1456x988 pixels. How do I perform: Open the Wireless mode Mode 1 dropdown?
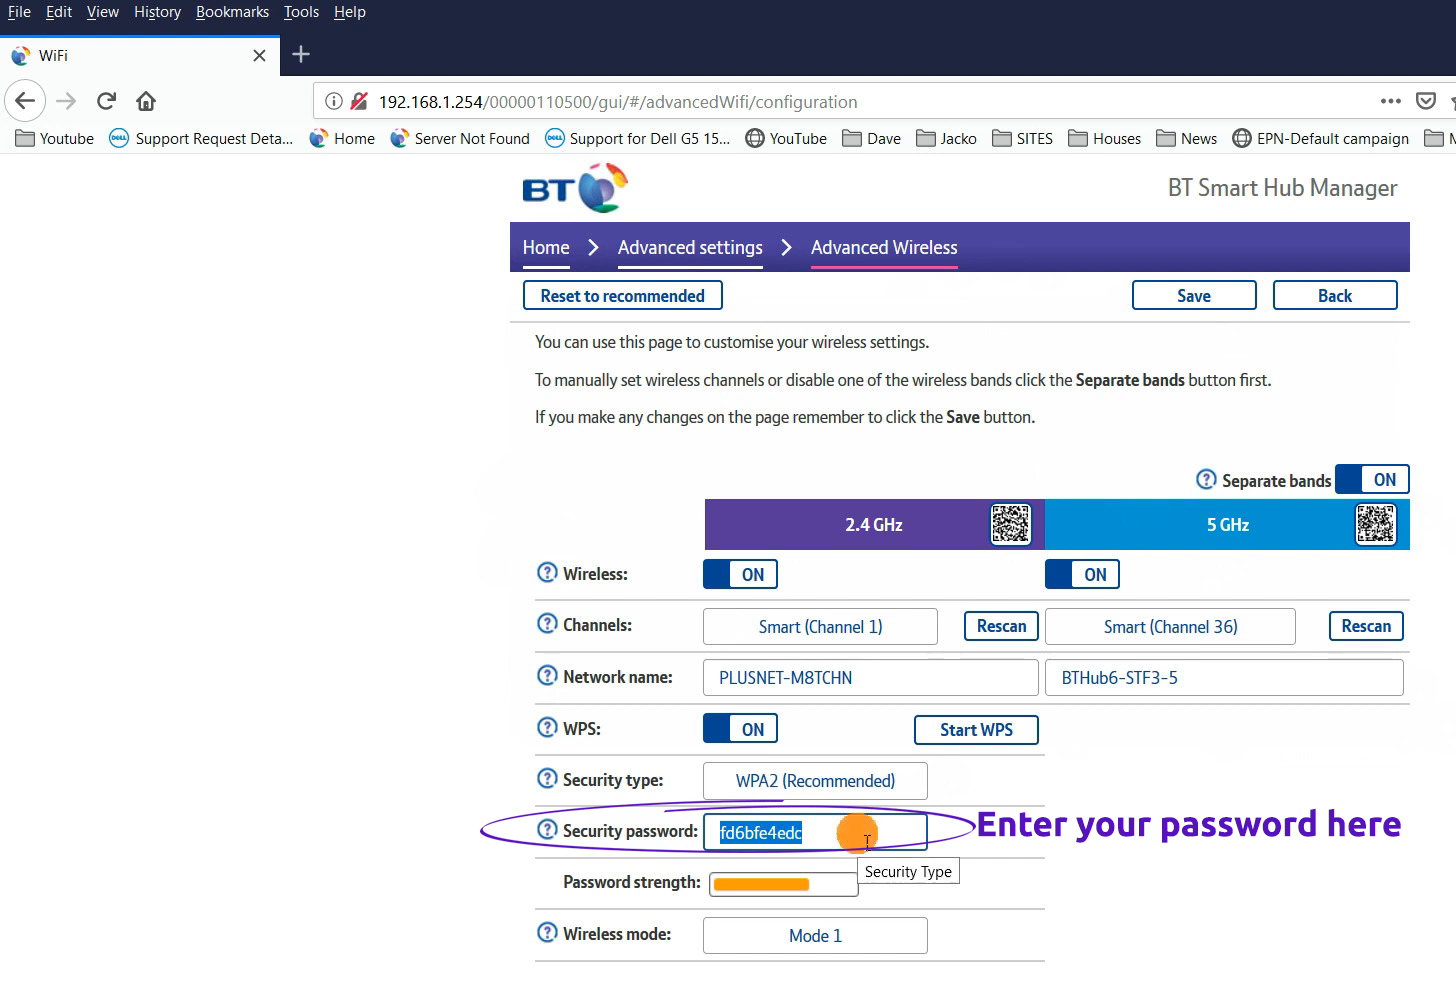click(815, 936)
